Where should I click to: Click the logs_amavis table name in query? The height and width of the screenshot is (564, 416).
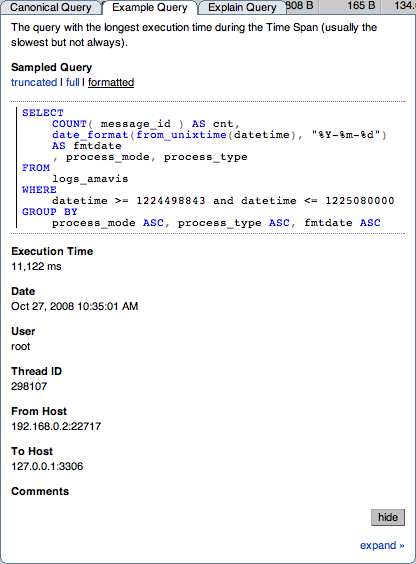pyautogui.click(x=90, y=179)
